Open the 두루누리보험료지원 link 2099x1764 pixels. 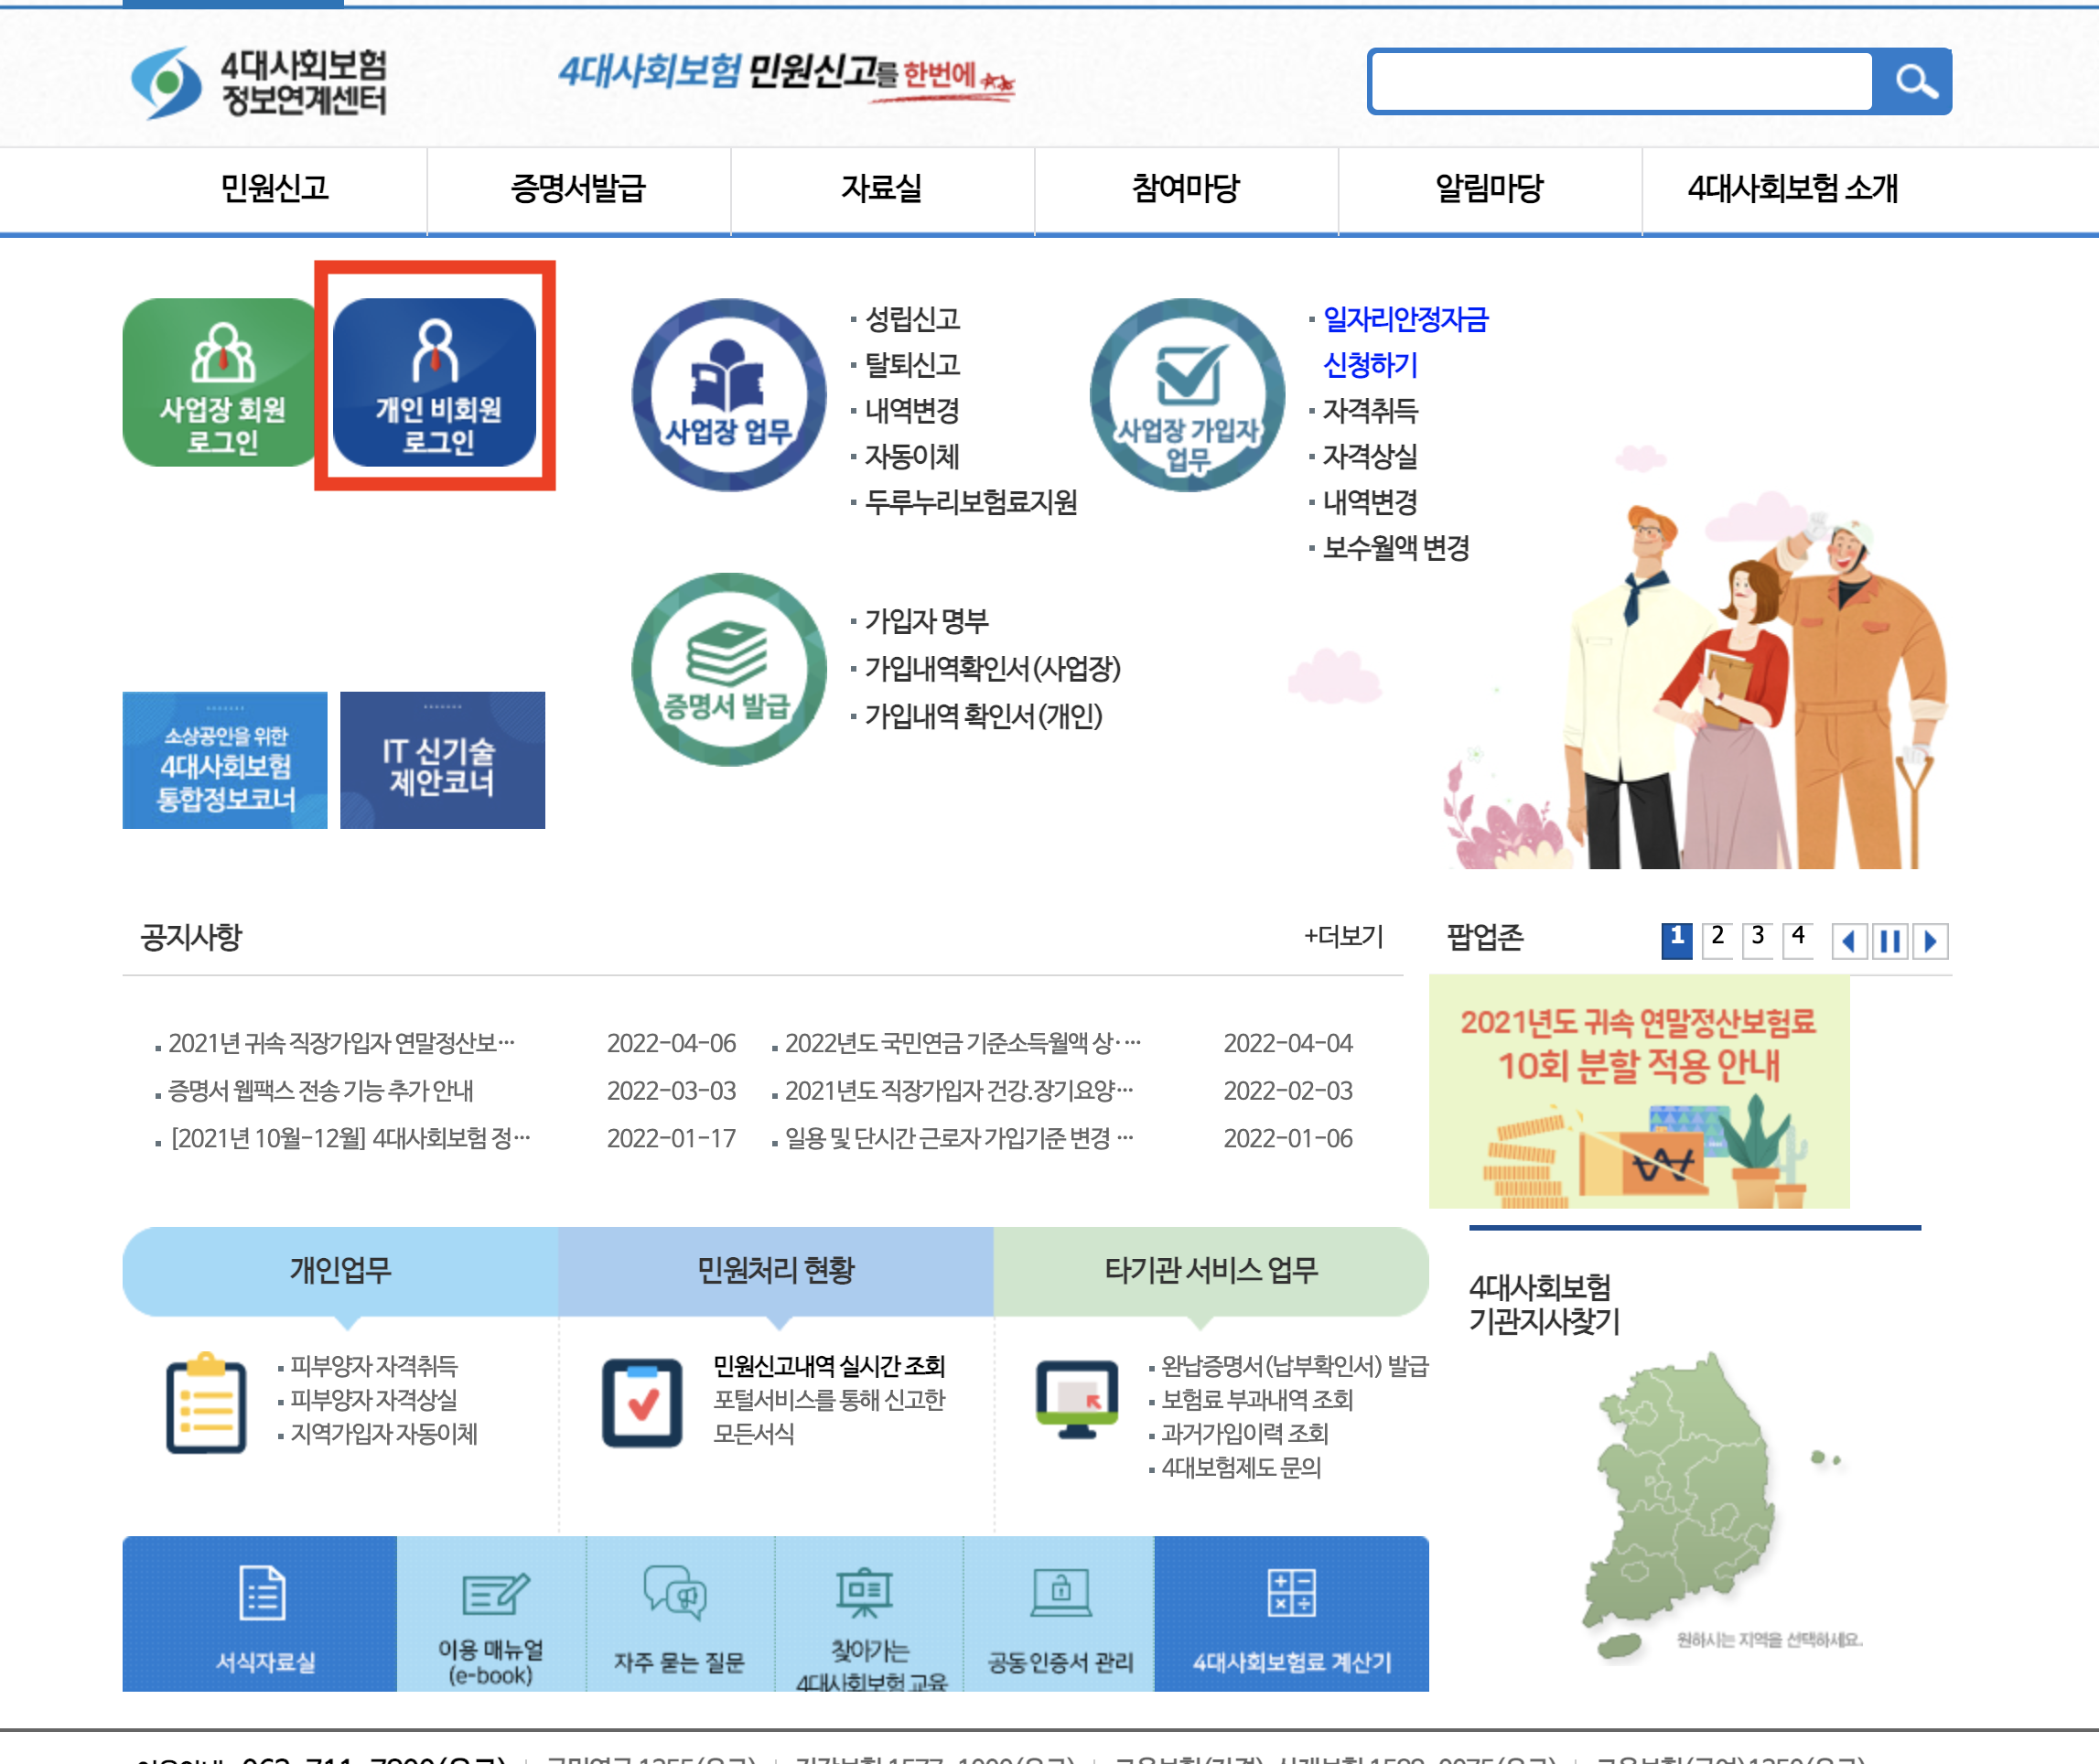pos(970,502)
